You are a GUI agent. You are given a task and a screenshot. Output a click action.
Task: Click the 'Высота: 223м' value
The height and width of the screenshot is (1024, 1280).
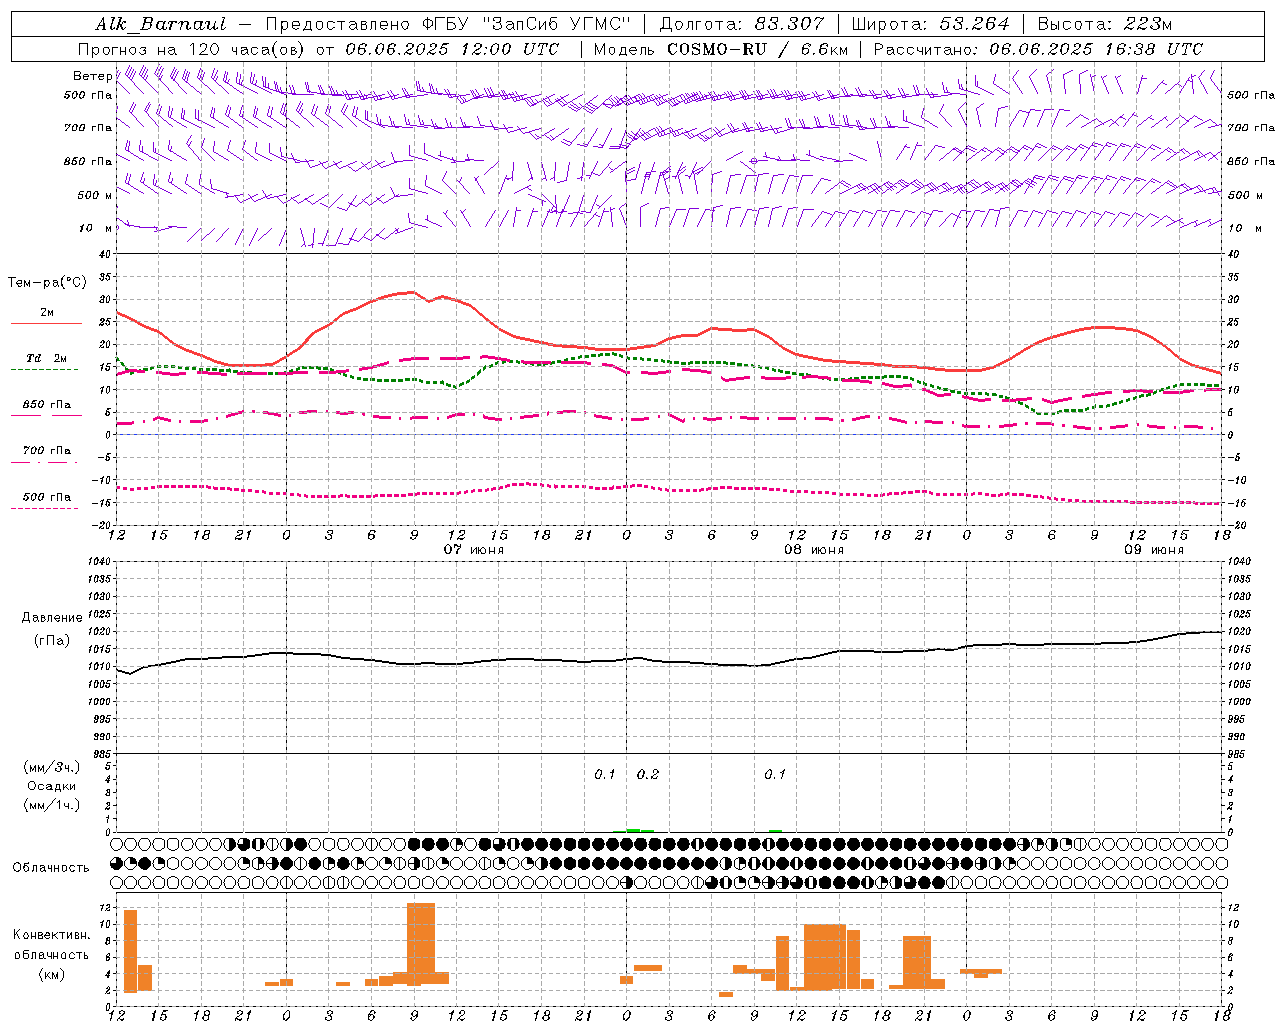point(1104,24)
